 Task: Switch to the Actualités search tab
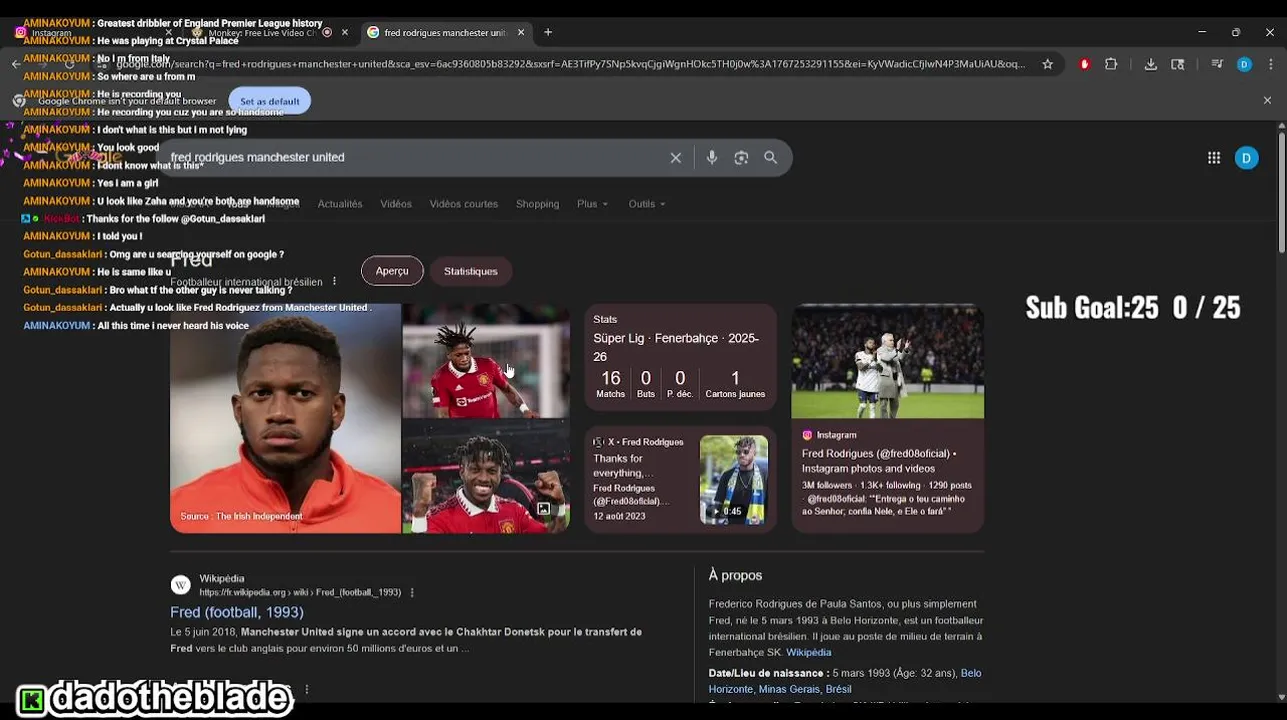(x=340, y=204)
